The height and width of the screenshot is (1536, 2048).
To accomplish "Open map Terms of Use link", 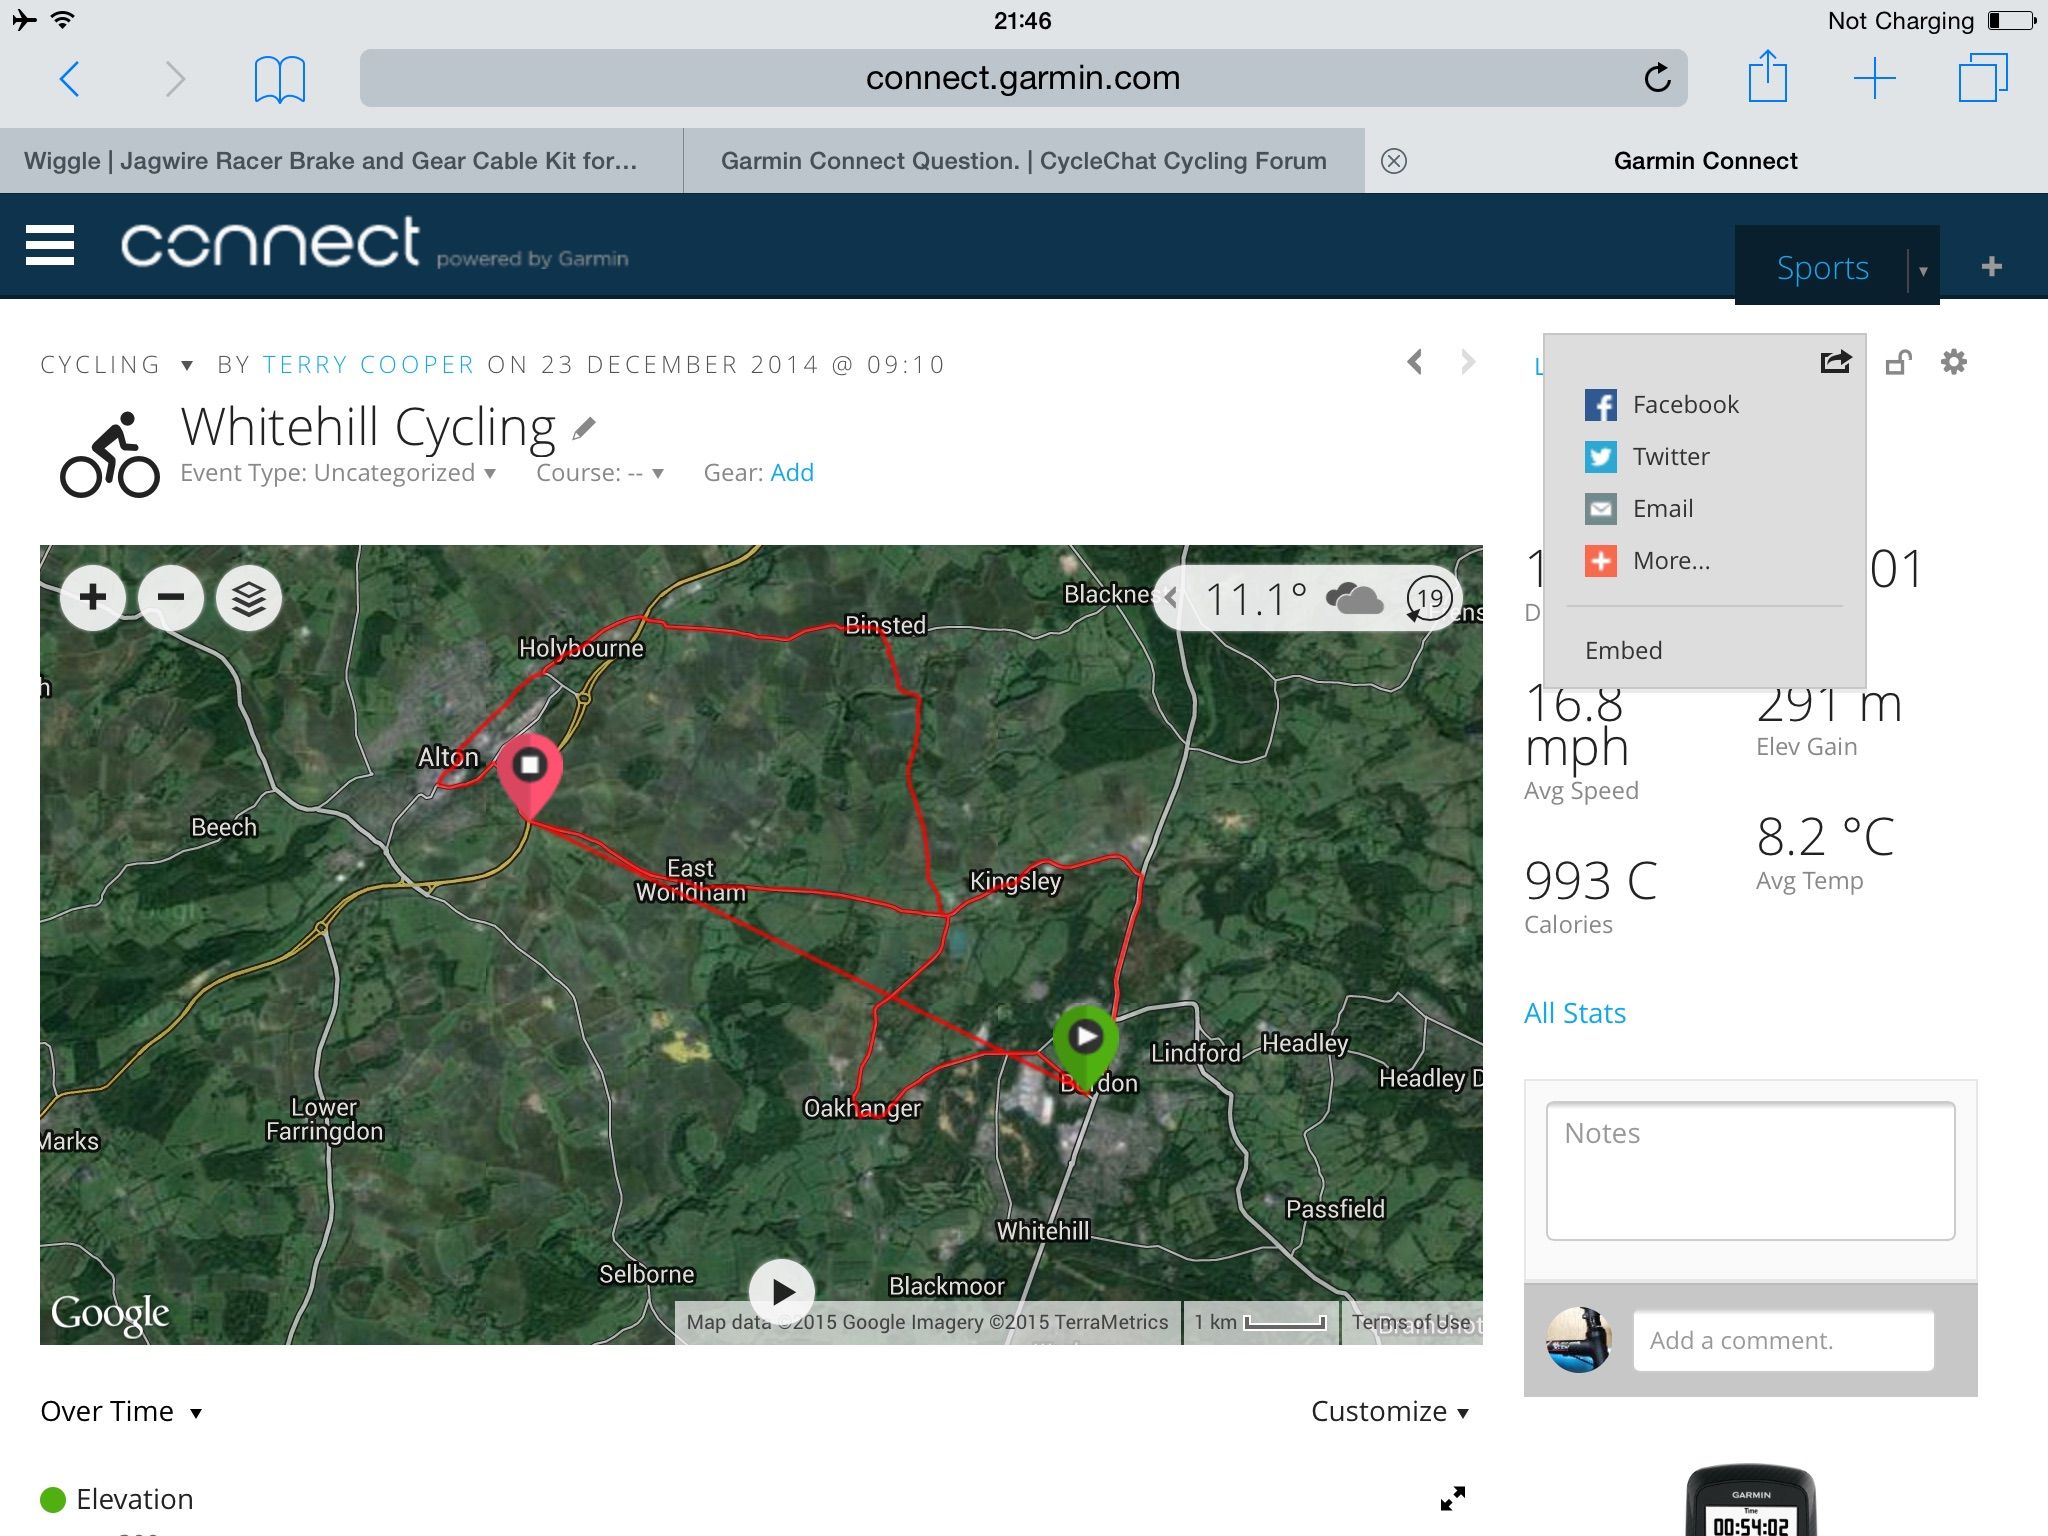I will tap(1411, 1322).
